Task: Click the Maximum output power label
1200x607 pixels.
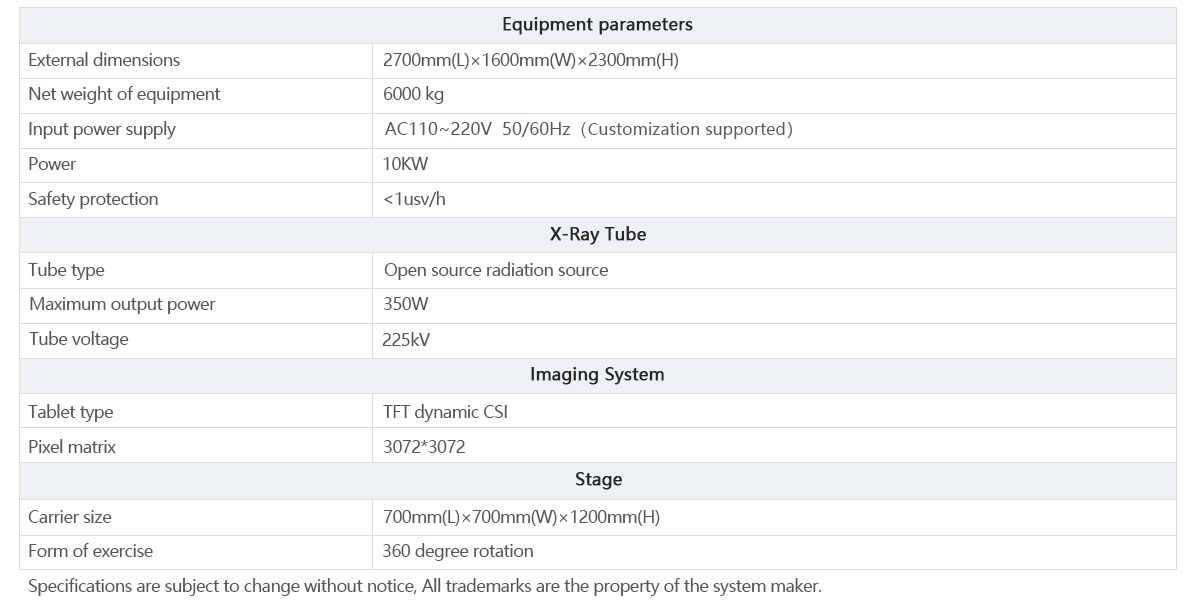Action: pos(122,304)
